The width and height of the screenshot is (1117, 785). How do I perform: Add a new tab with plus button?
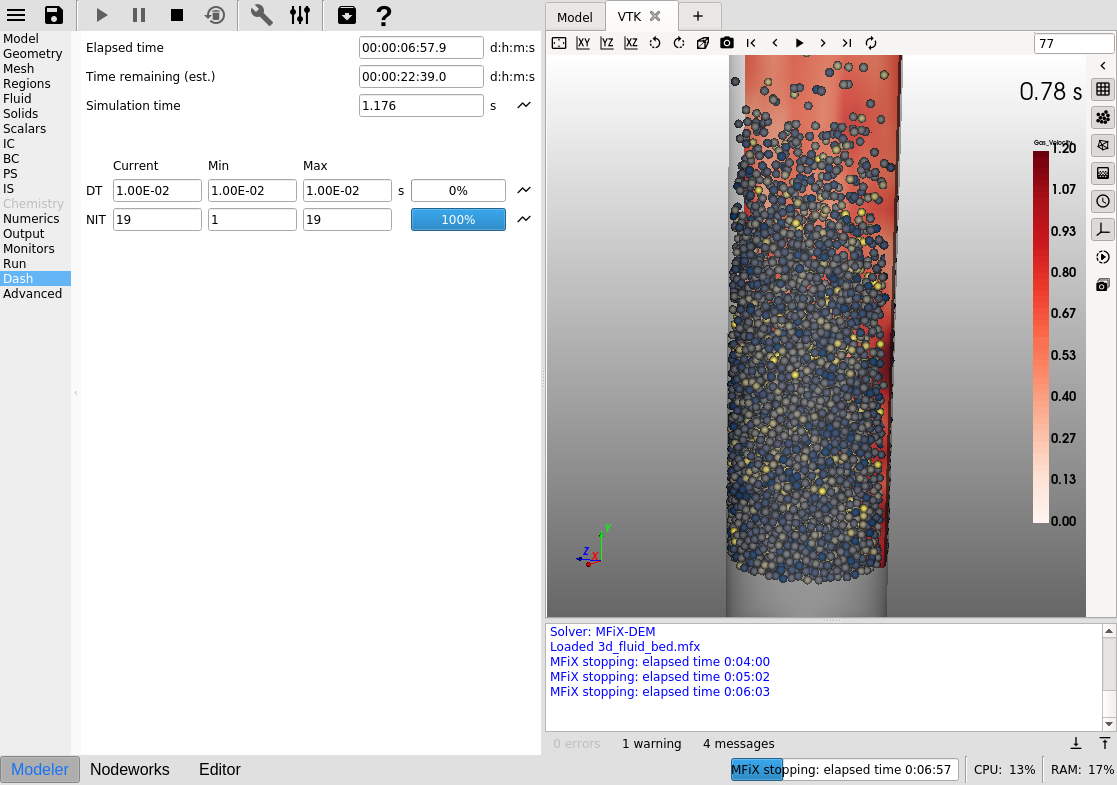pos(698,16)
